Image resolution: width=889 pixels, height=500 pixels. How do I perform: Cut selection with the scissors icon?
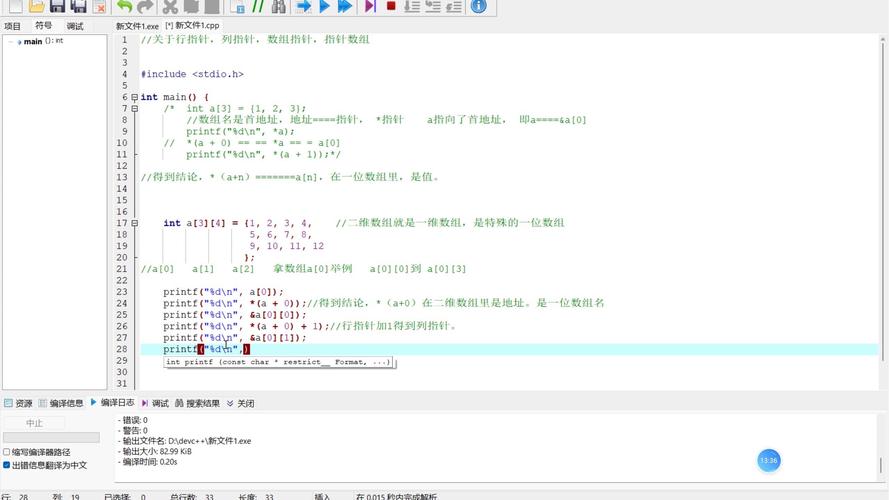pos(170,6)
